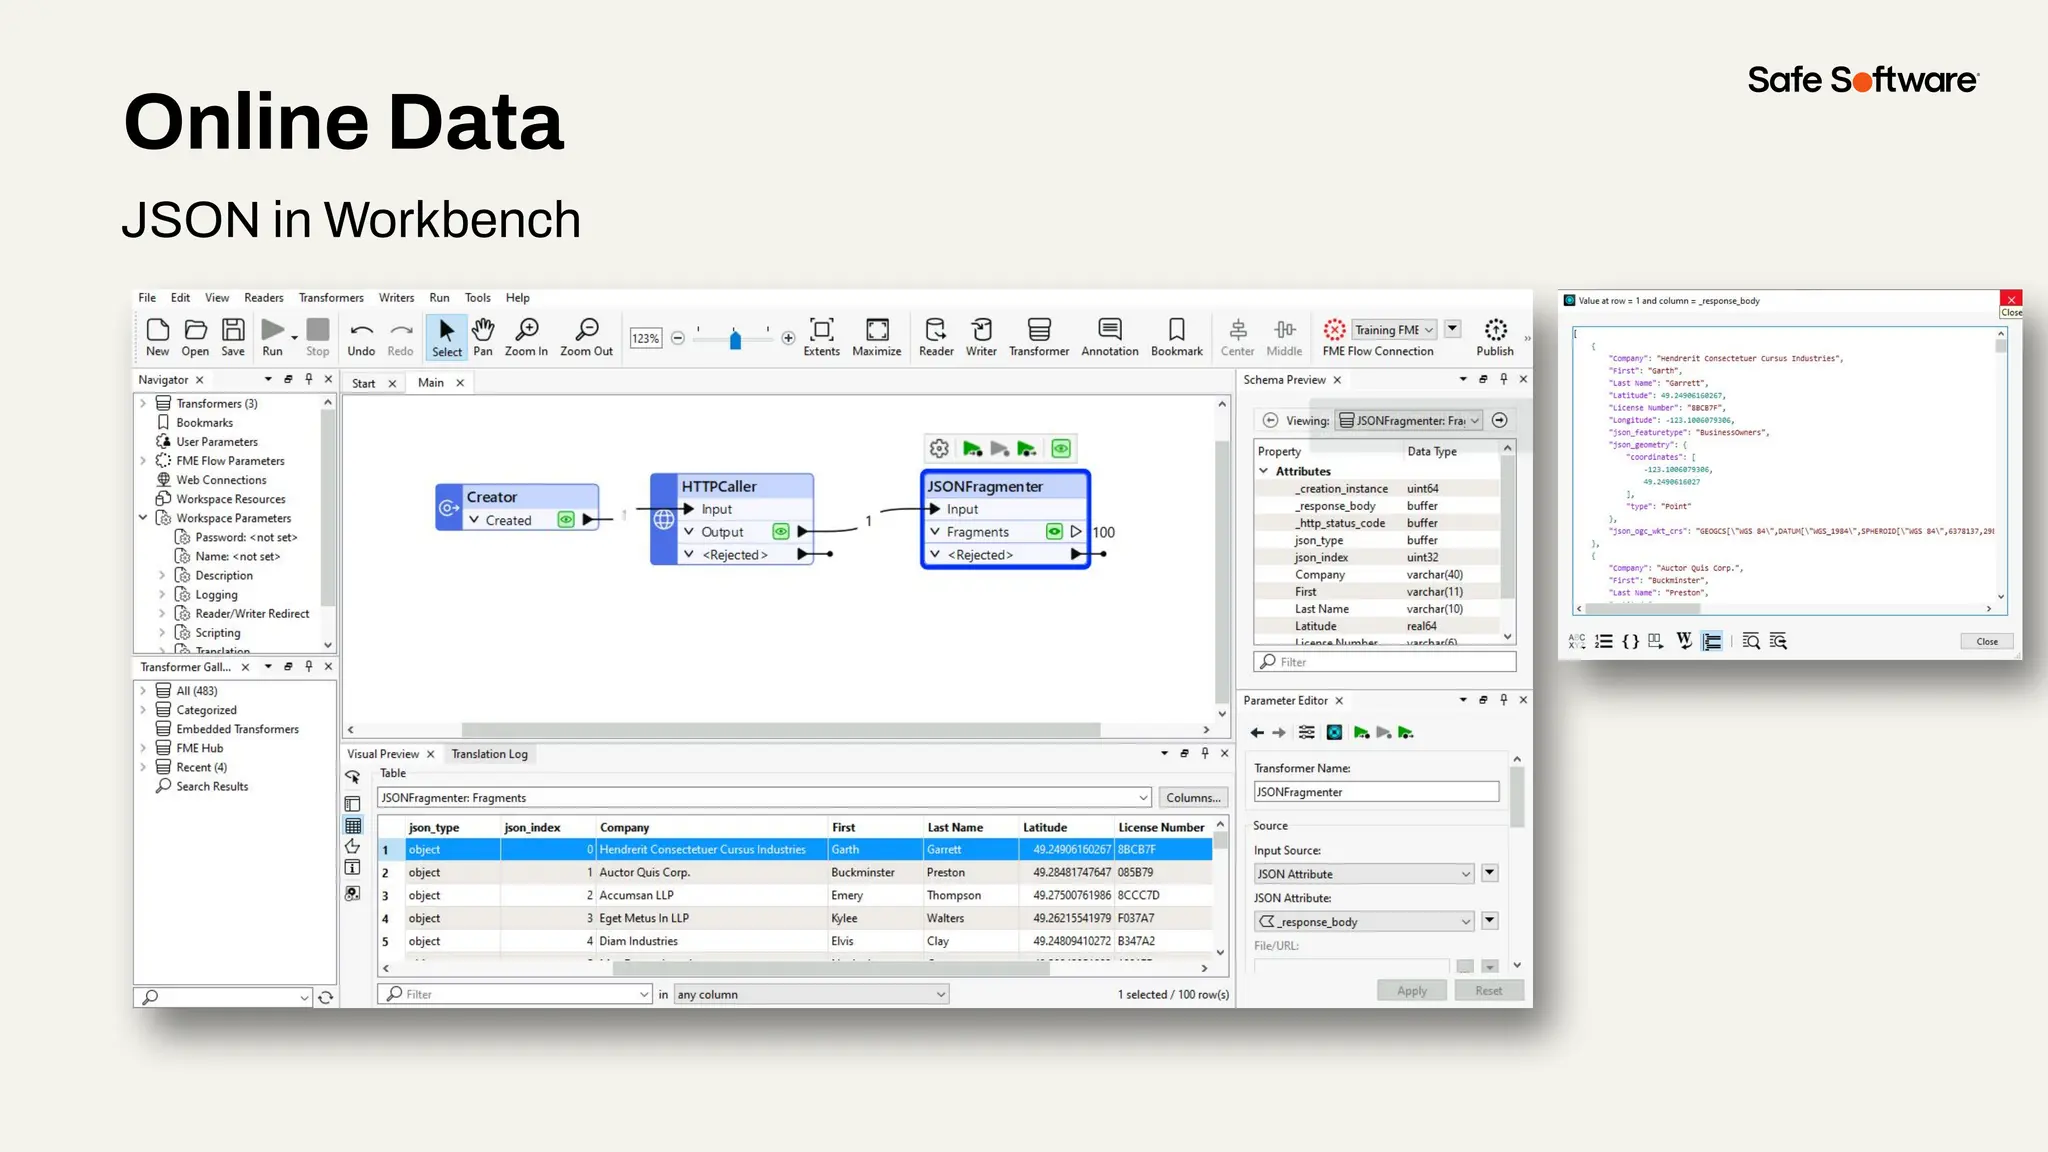Click the zoom level slider handle

click(x=735, y=340)
